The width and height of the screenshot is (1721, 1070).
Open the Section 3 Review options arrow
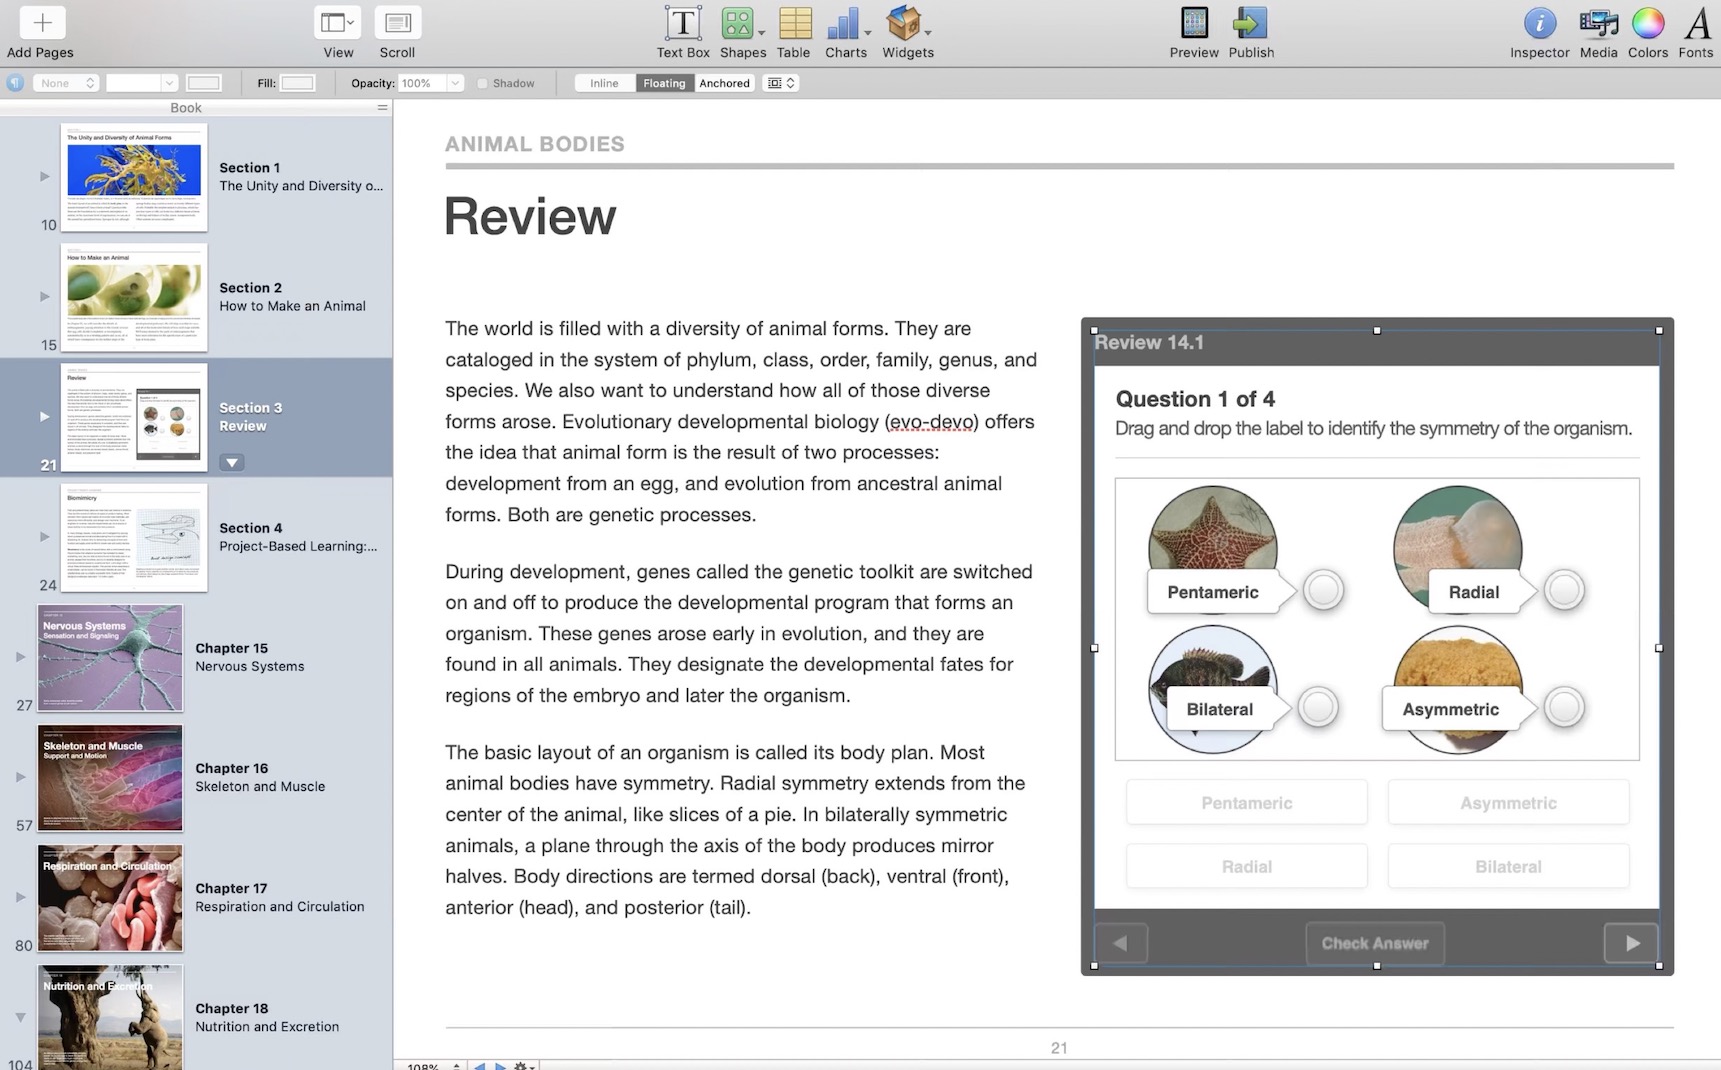tap(231, 462)
